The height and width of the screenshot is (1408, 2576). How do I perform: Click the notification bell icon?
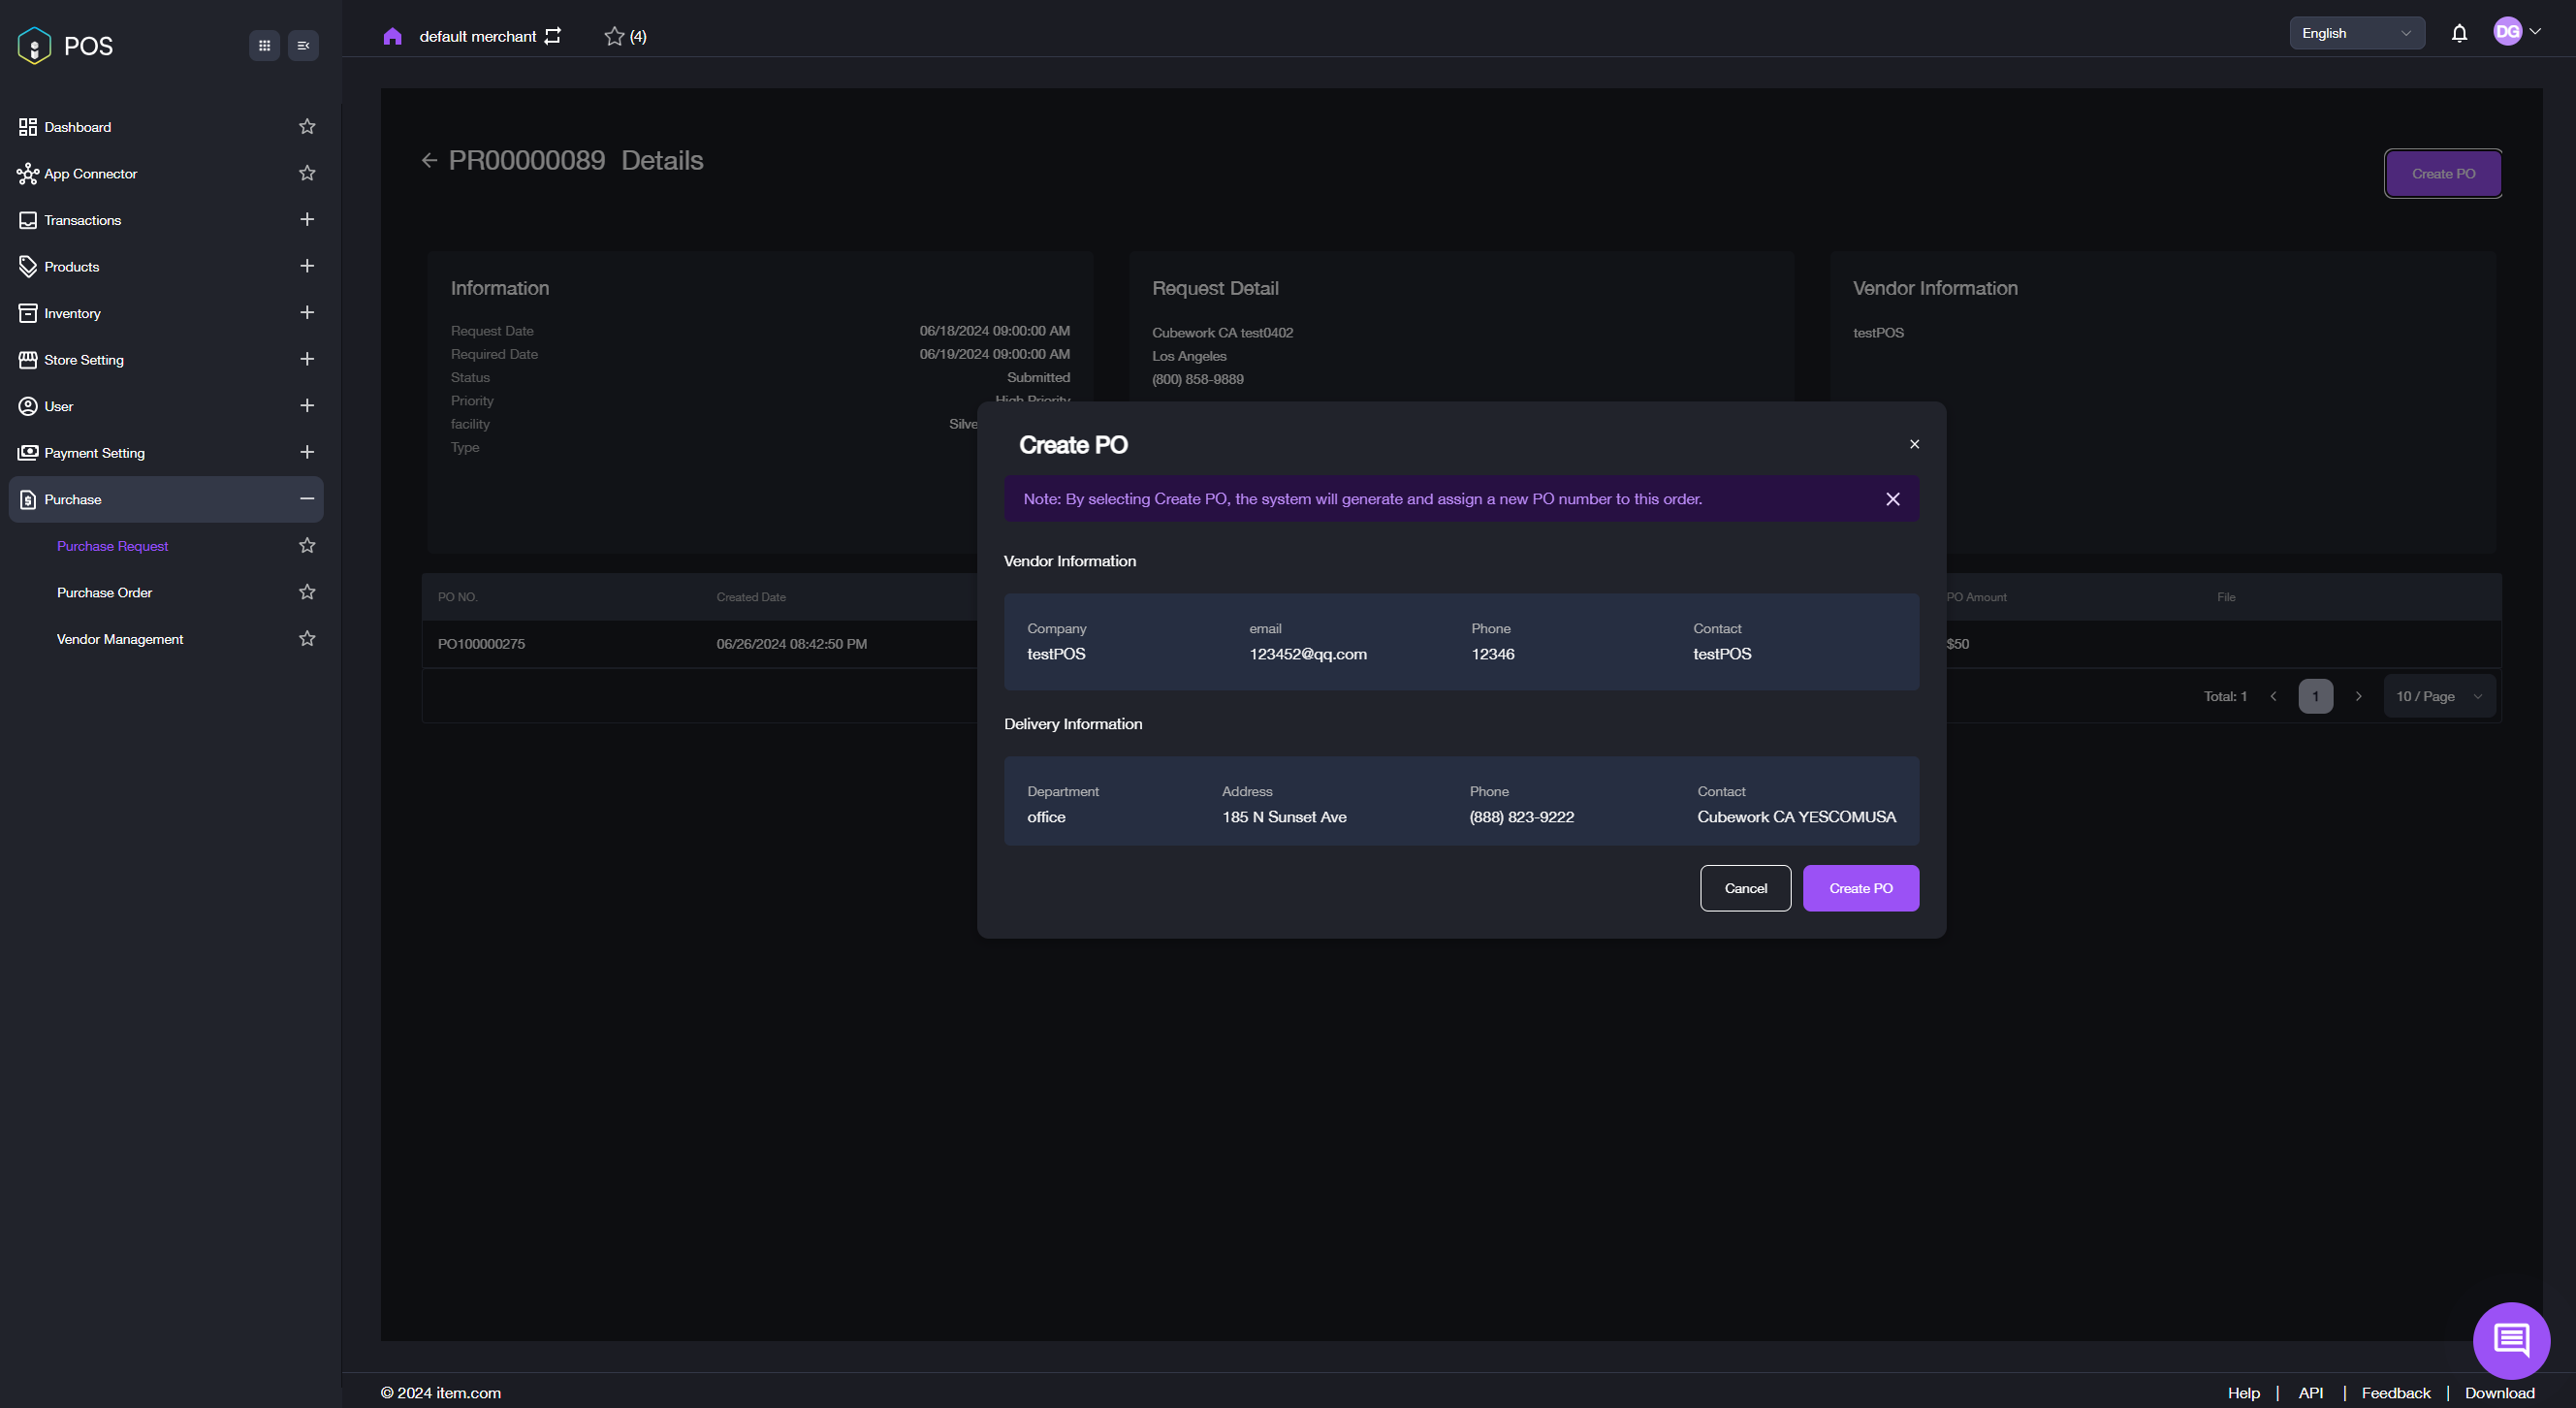(x=2459, y=34)
